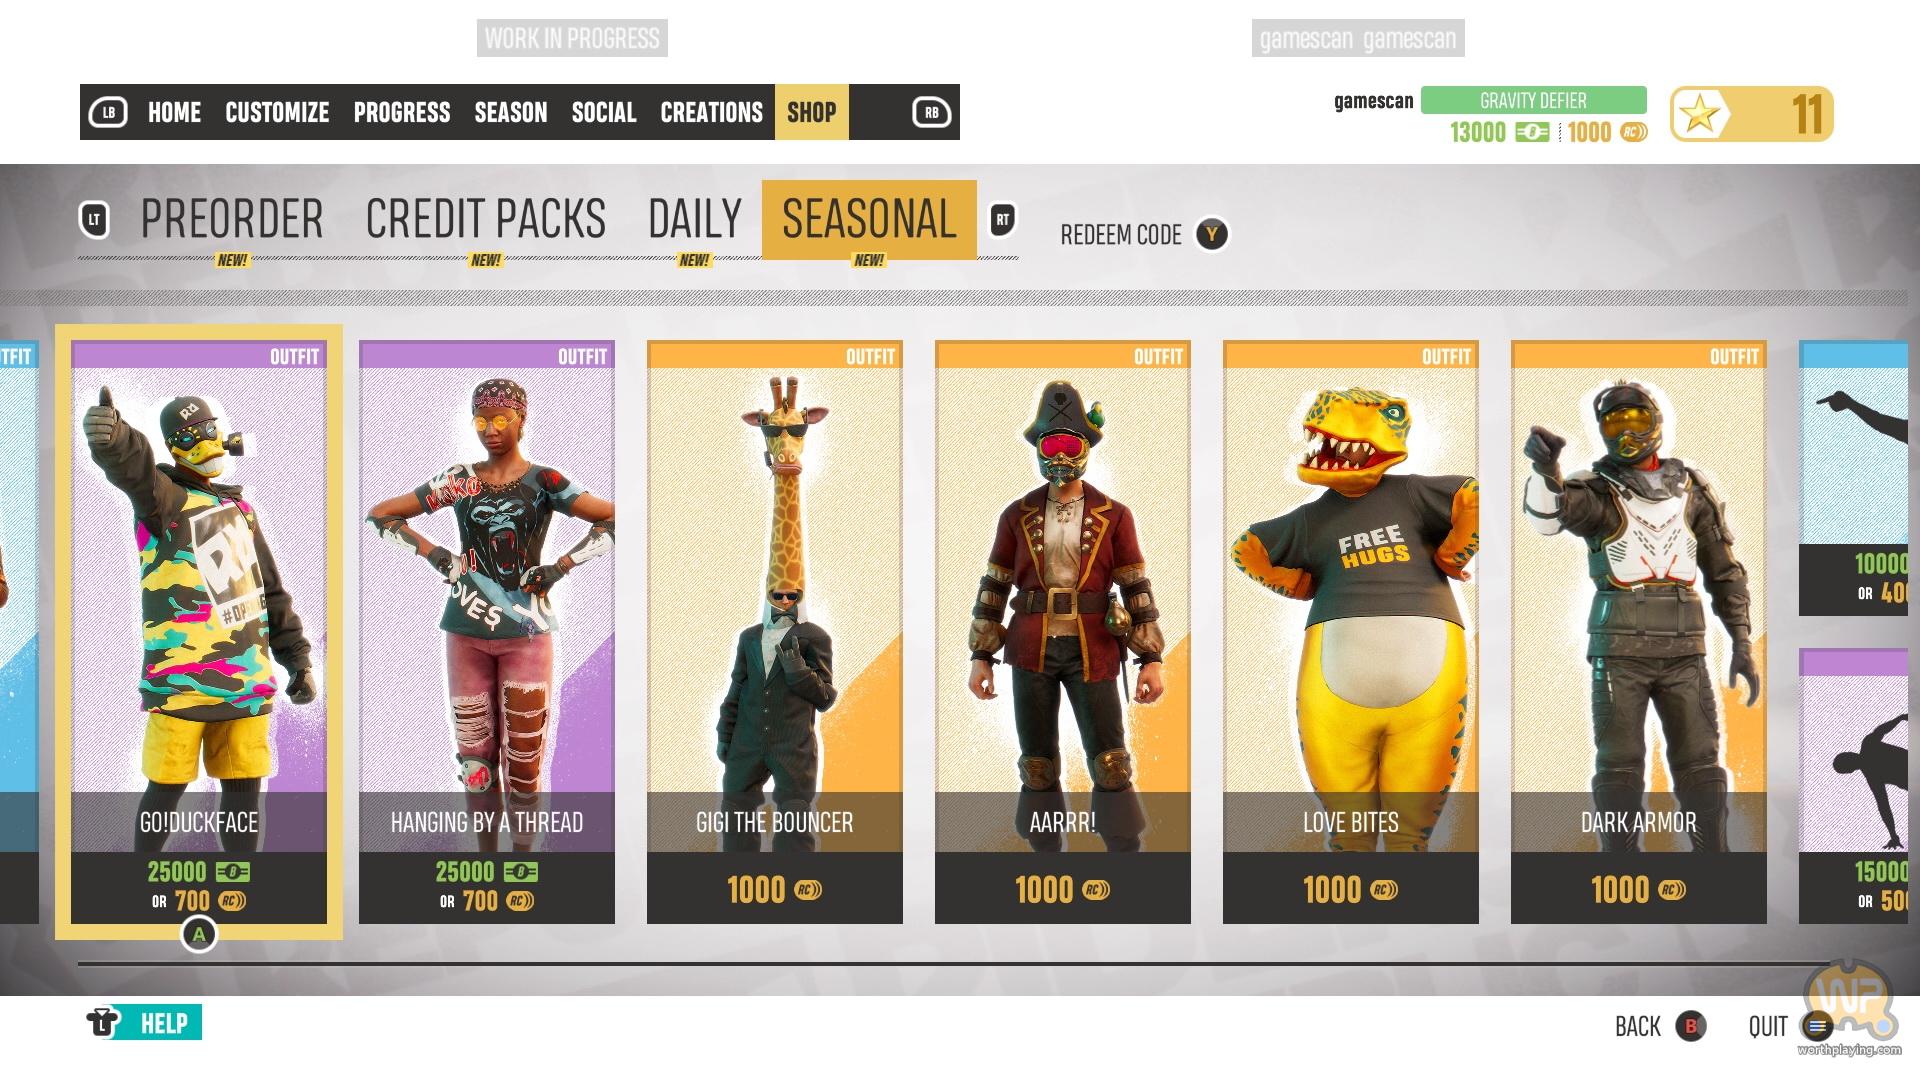Click the Redeem Code label

coord(1121,235)
